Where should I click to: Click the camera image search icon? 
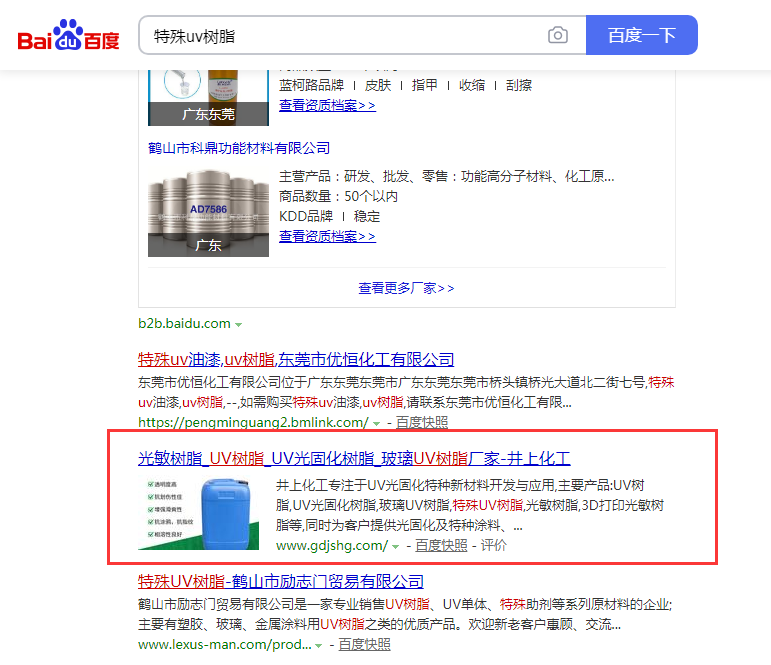tap(557, 36)
